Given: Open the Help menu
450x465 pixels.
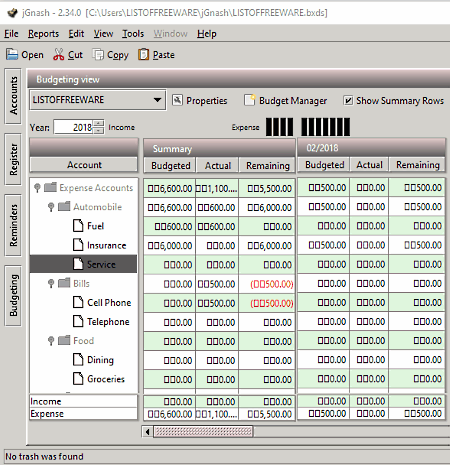Looking at the screenshot, I should 207,34.
